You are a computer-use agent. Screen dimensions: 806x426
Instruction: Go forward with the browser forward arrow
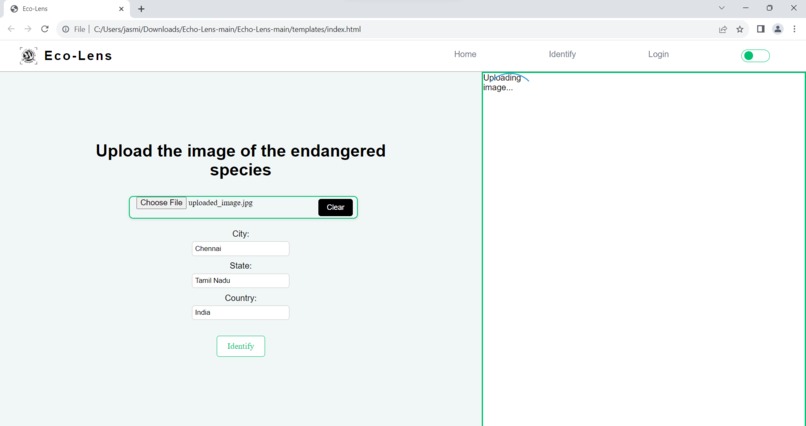28,29
